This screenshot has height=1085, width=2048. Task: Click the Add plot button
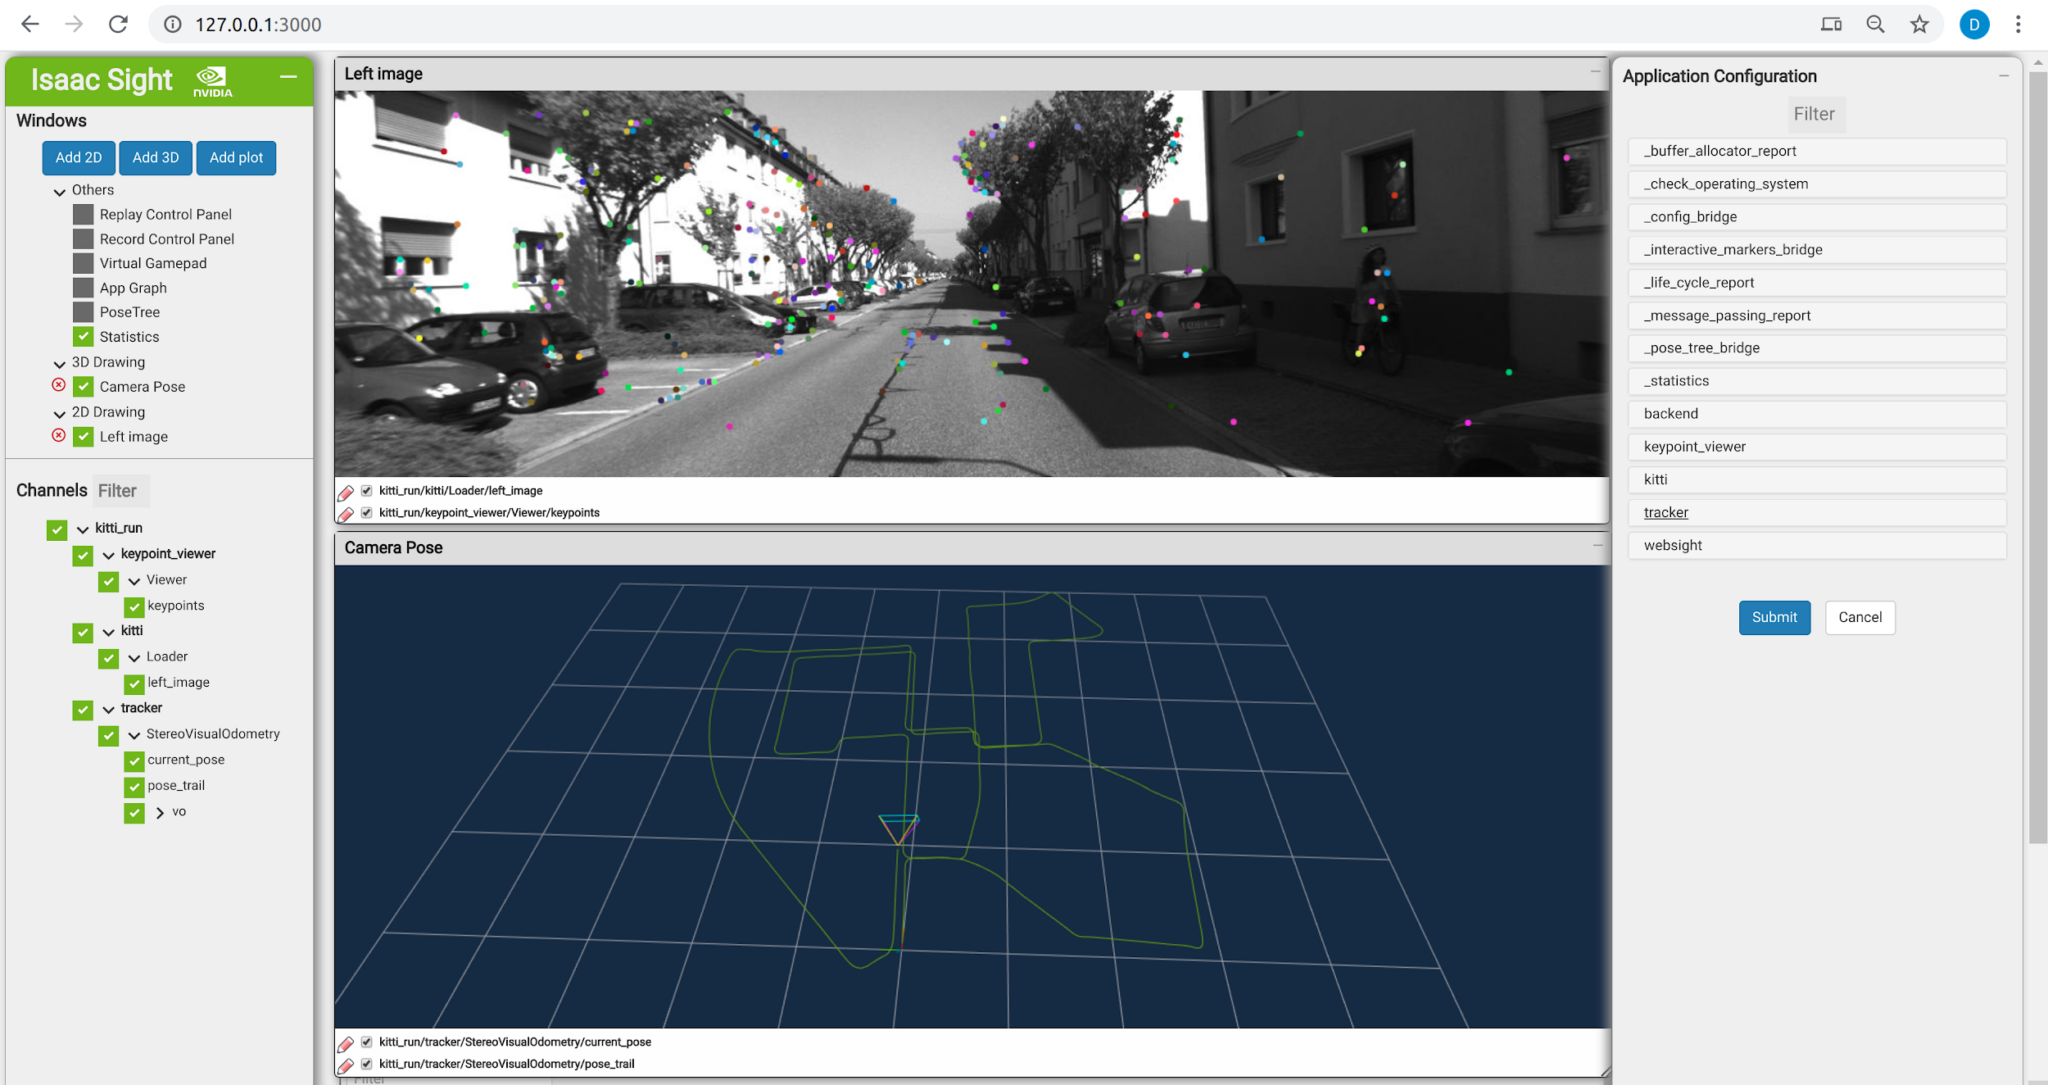coord(236,157)
